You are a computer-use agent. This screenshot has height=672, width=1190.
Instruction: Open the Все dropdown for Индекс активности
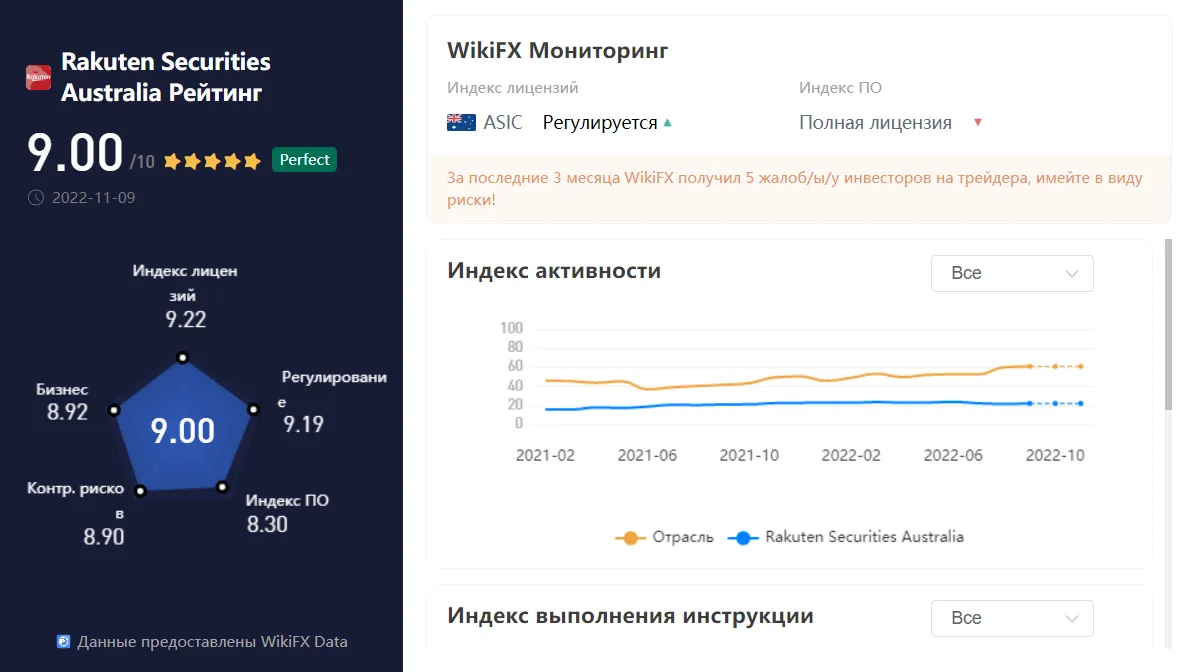1012,273
